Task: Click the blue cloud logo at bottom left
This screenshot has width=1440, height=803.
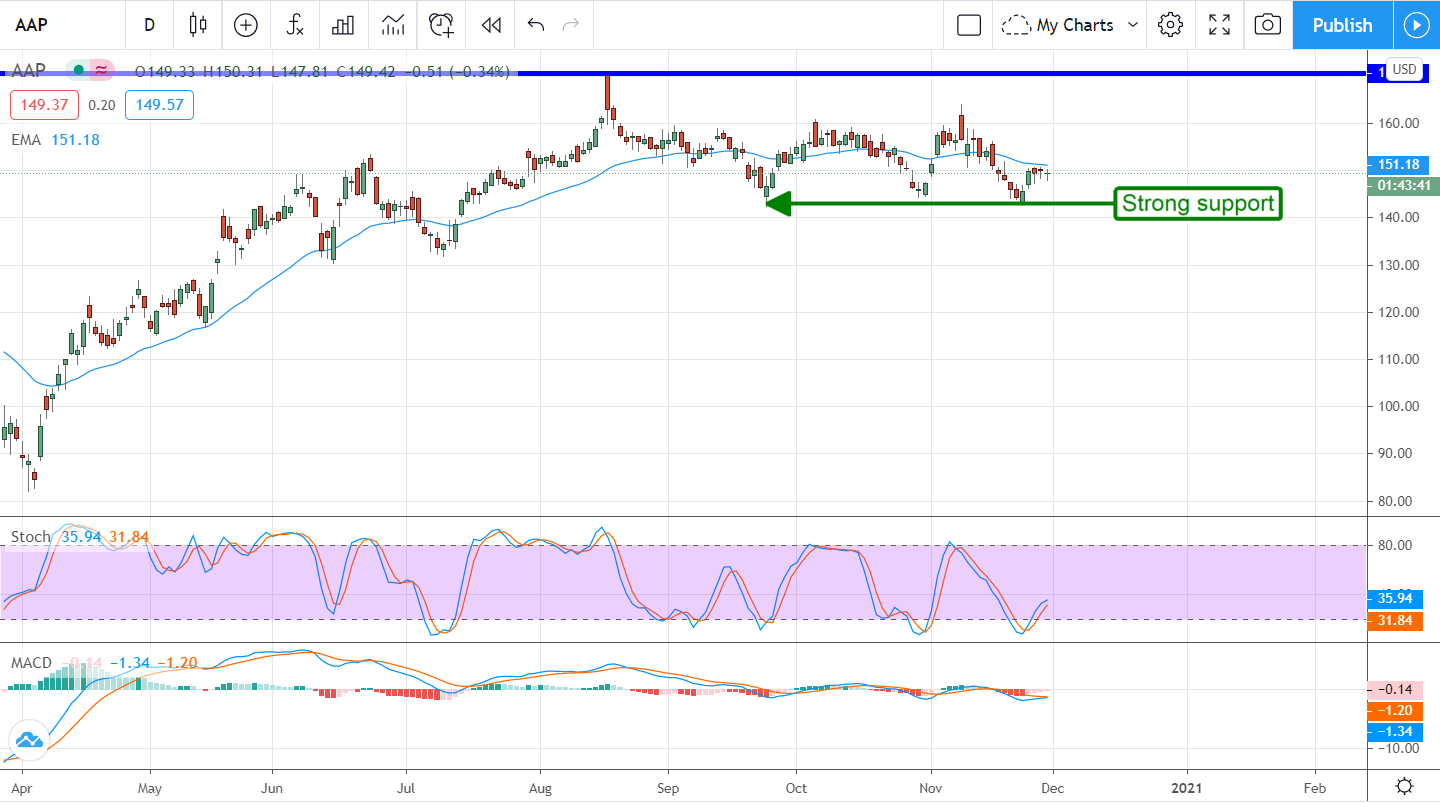Action: tap(28, 741)
